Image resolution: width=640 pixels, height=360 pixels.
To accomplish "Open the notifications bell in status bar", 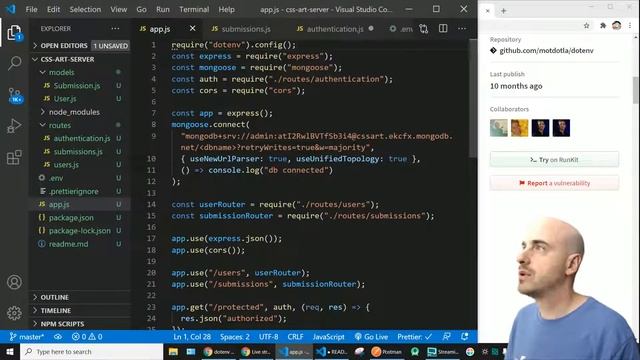I will tap(464, 337).
